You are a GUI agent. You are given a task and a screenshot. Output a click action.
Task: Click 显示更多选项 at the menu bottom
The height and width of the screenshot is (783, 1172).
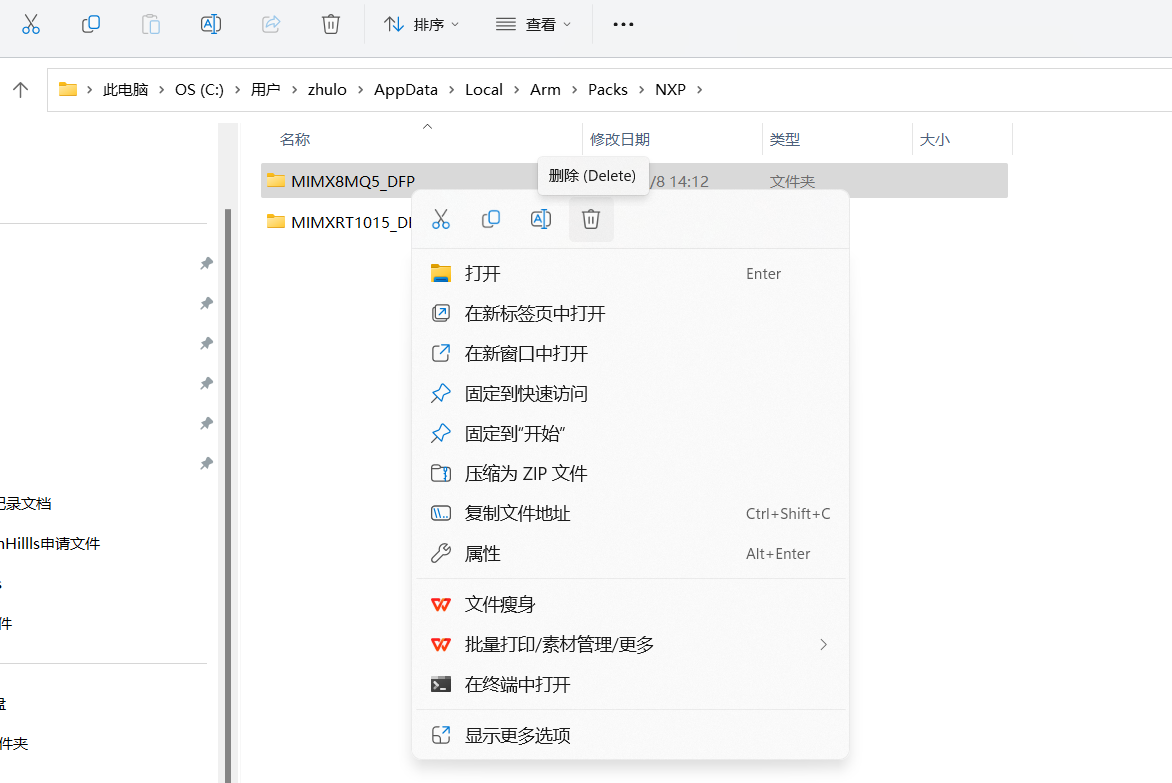point(518,736)
